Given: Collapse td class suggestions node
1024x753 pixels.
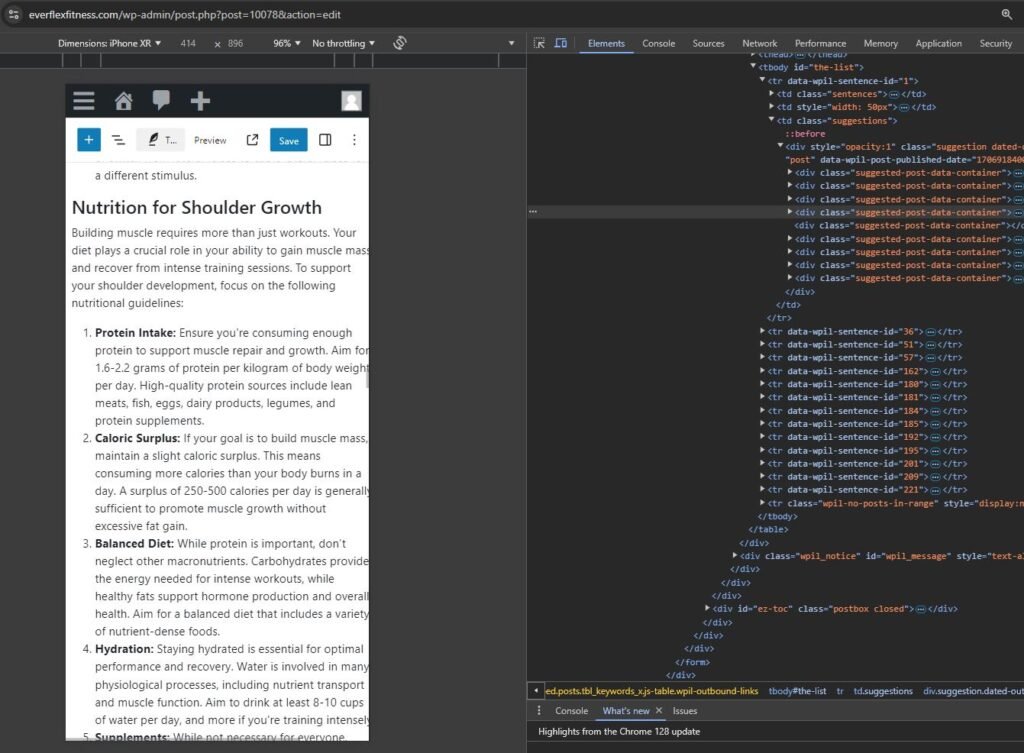Looking at the screenshot, I should (x=771, y=120).
